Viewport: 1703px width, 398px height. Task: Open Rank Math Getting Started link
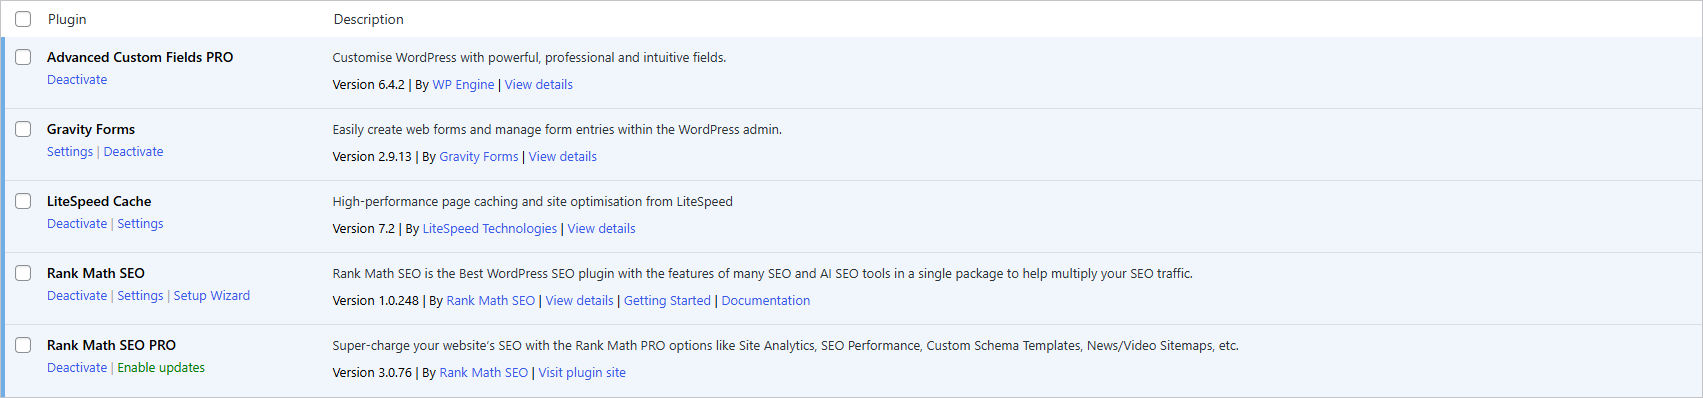[x=668, y=301]
